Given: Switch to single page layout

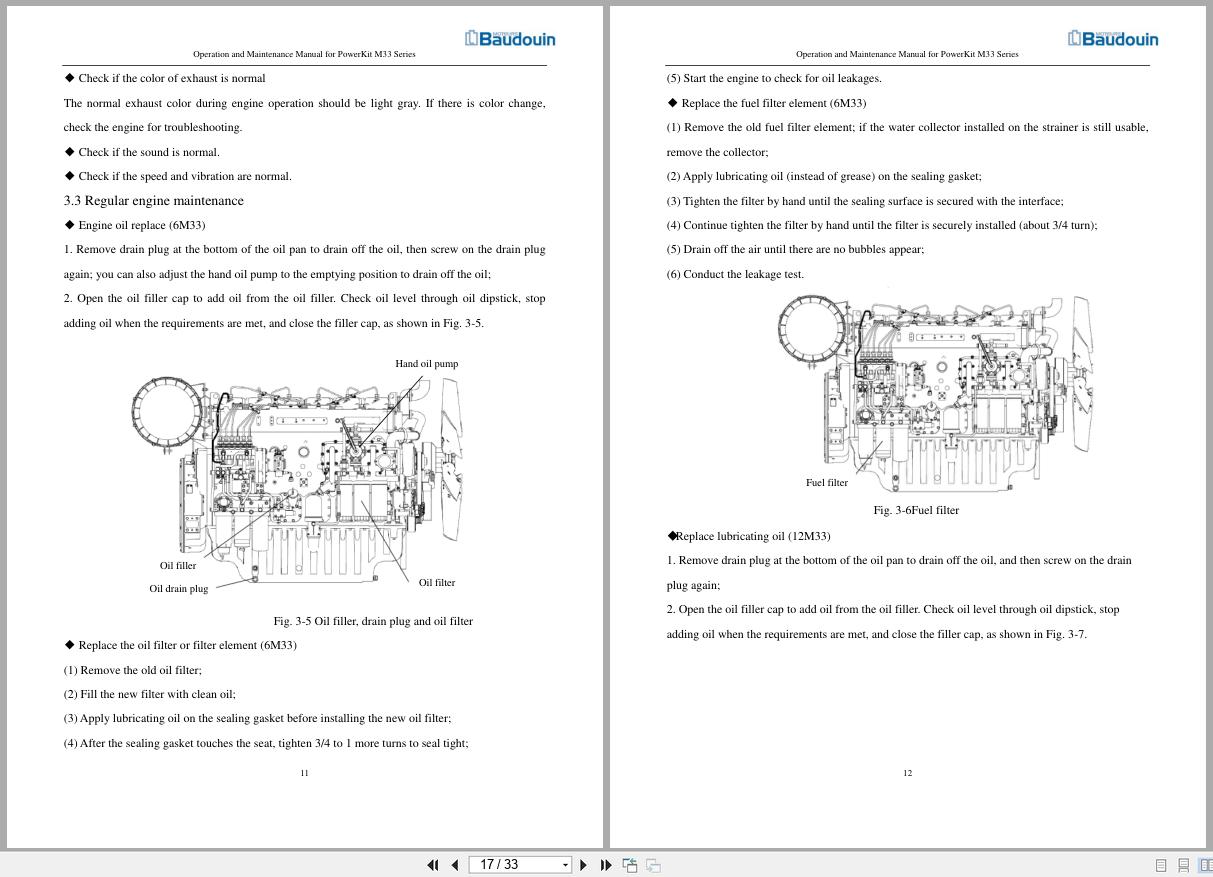Looking at the screenshot, I should click(1161, 866).
